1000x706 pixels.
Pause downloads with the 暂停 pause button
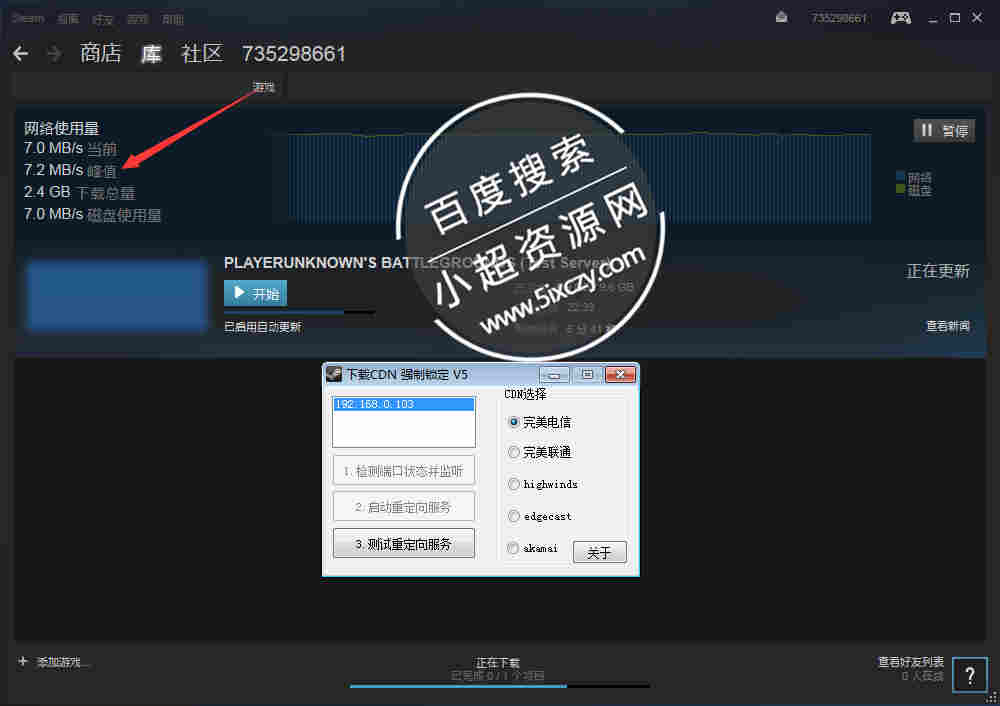pos(944,130)
